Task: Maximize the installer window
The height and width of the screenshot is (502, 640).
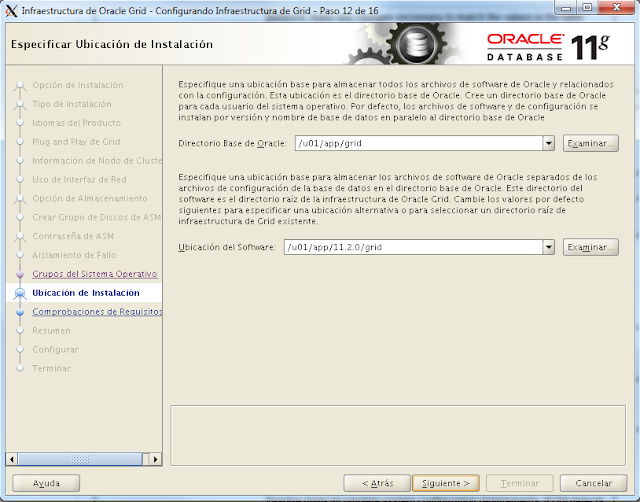Action: coord(587,8)
